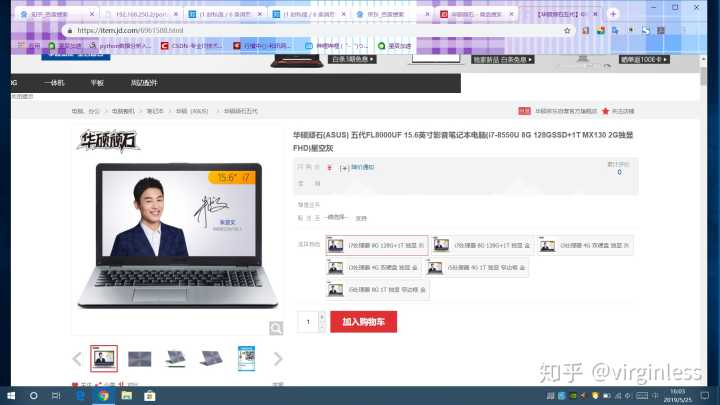Open the 一体机 navigation menu item
Screen dimensions: 720x405
54,83
